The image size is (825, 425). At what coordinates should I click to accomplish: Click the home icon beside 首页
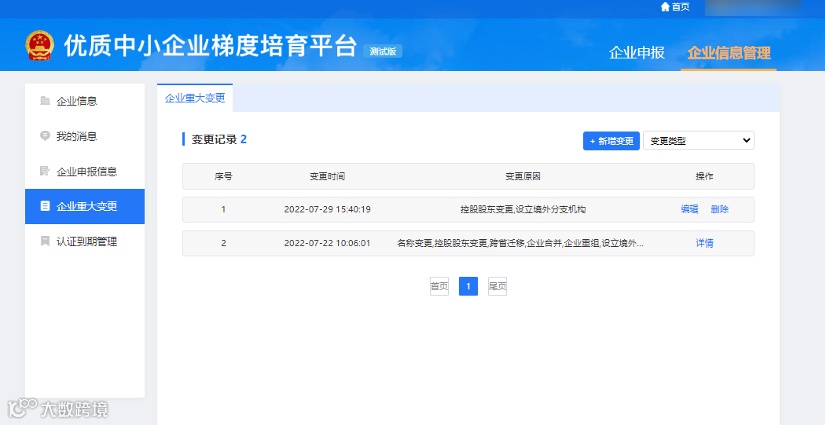point(665,7)
